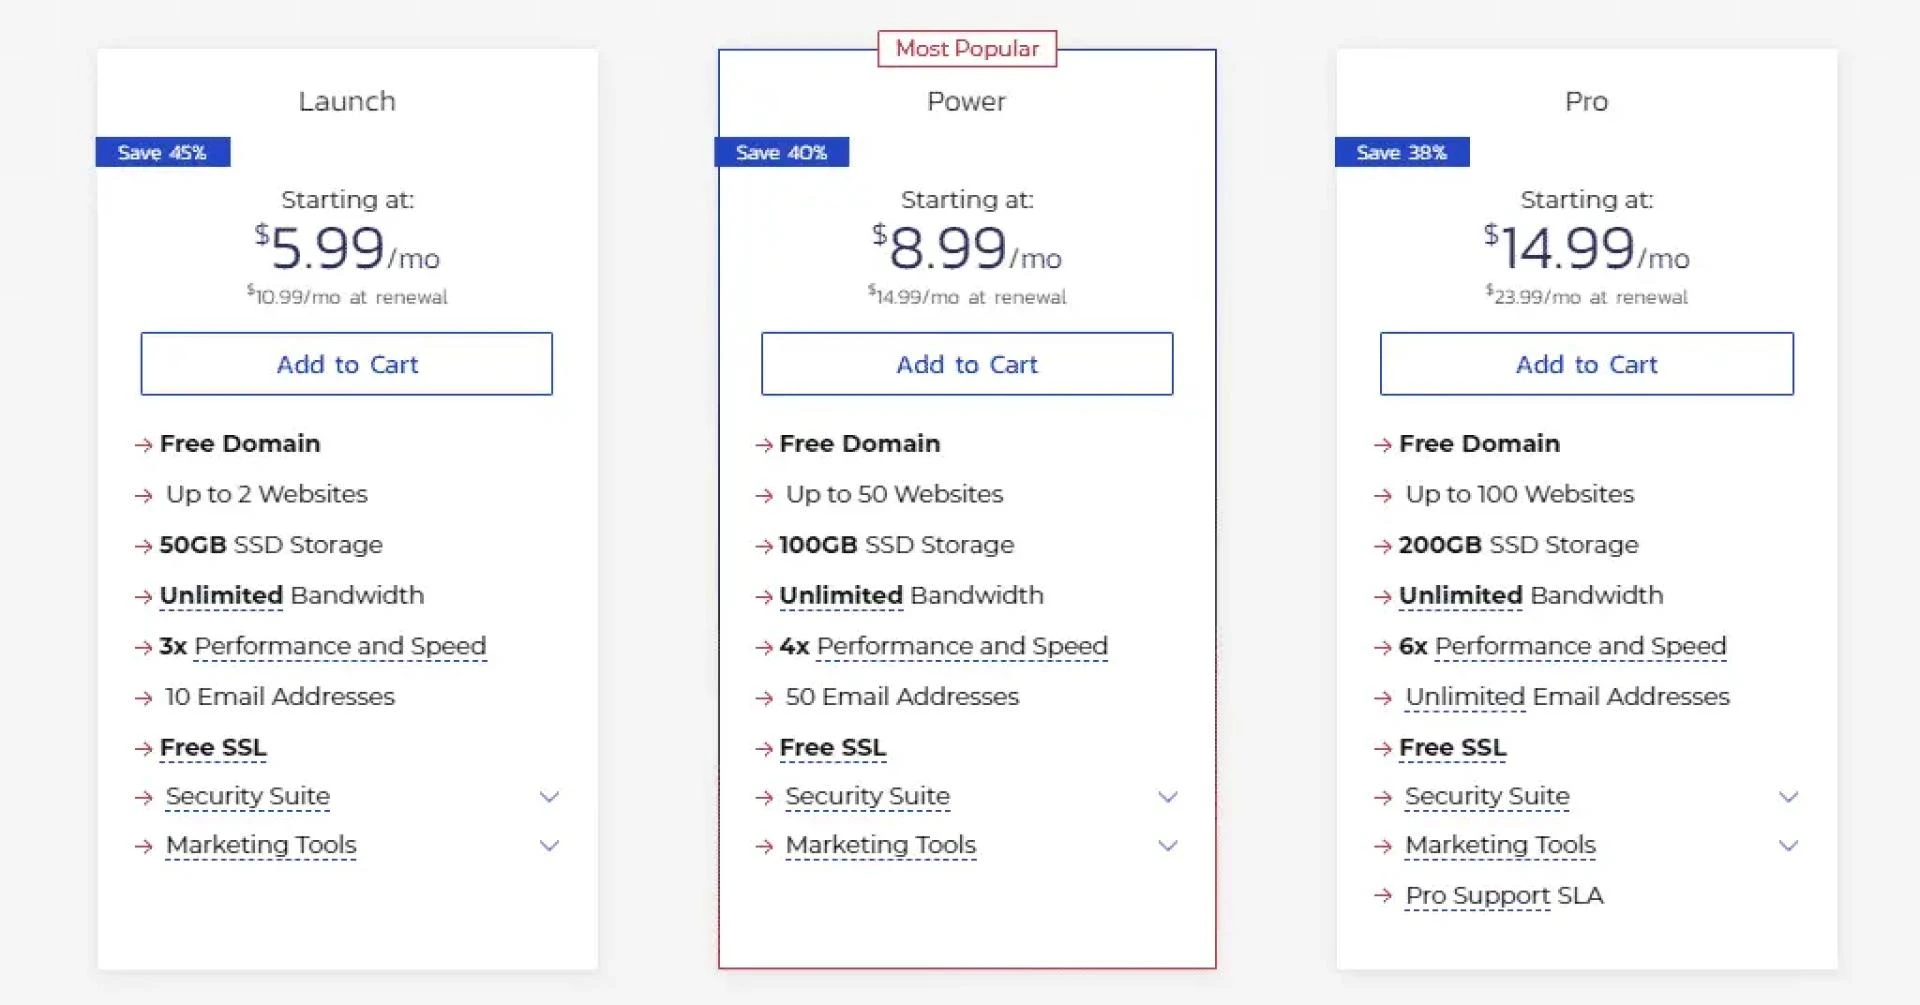Screen dimensions: 1920x1005
Task: Click Add to Cart for the Pro plan
Action: (x=1586, y=364)
